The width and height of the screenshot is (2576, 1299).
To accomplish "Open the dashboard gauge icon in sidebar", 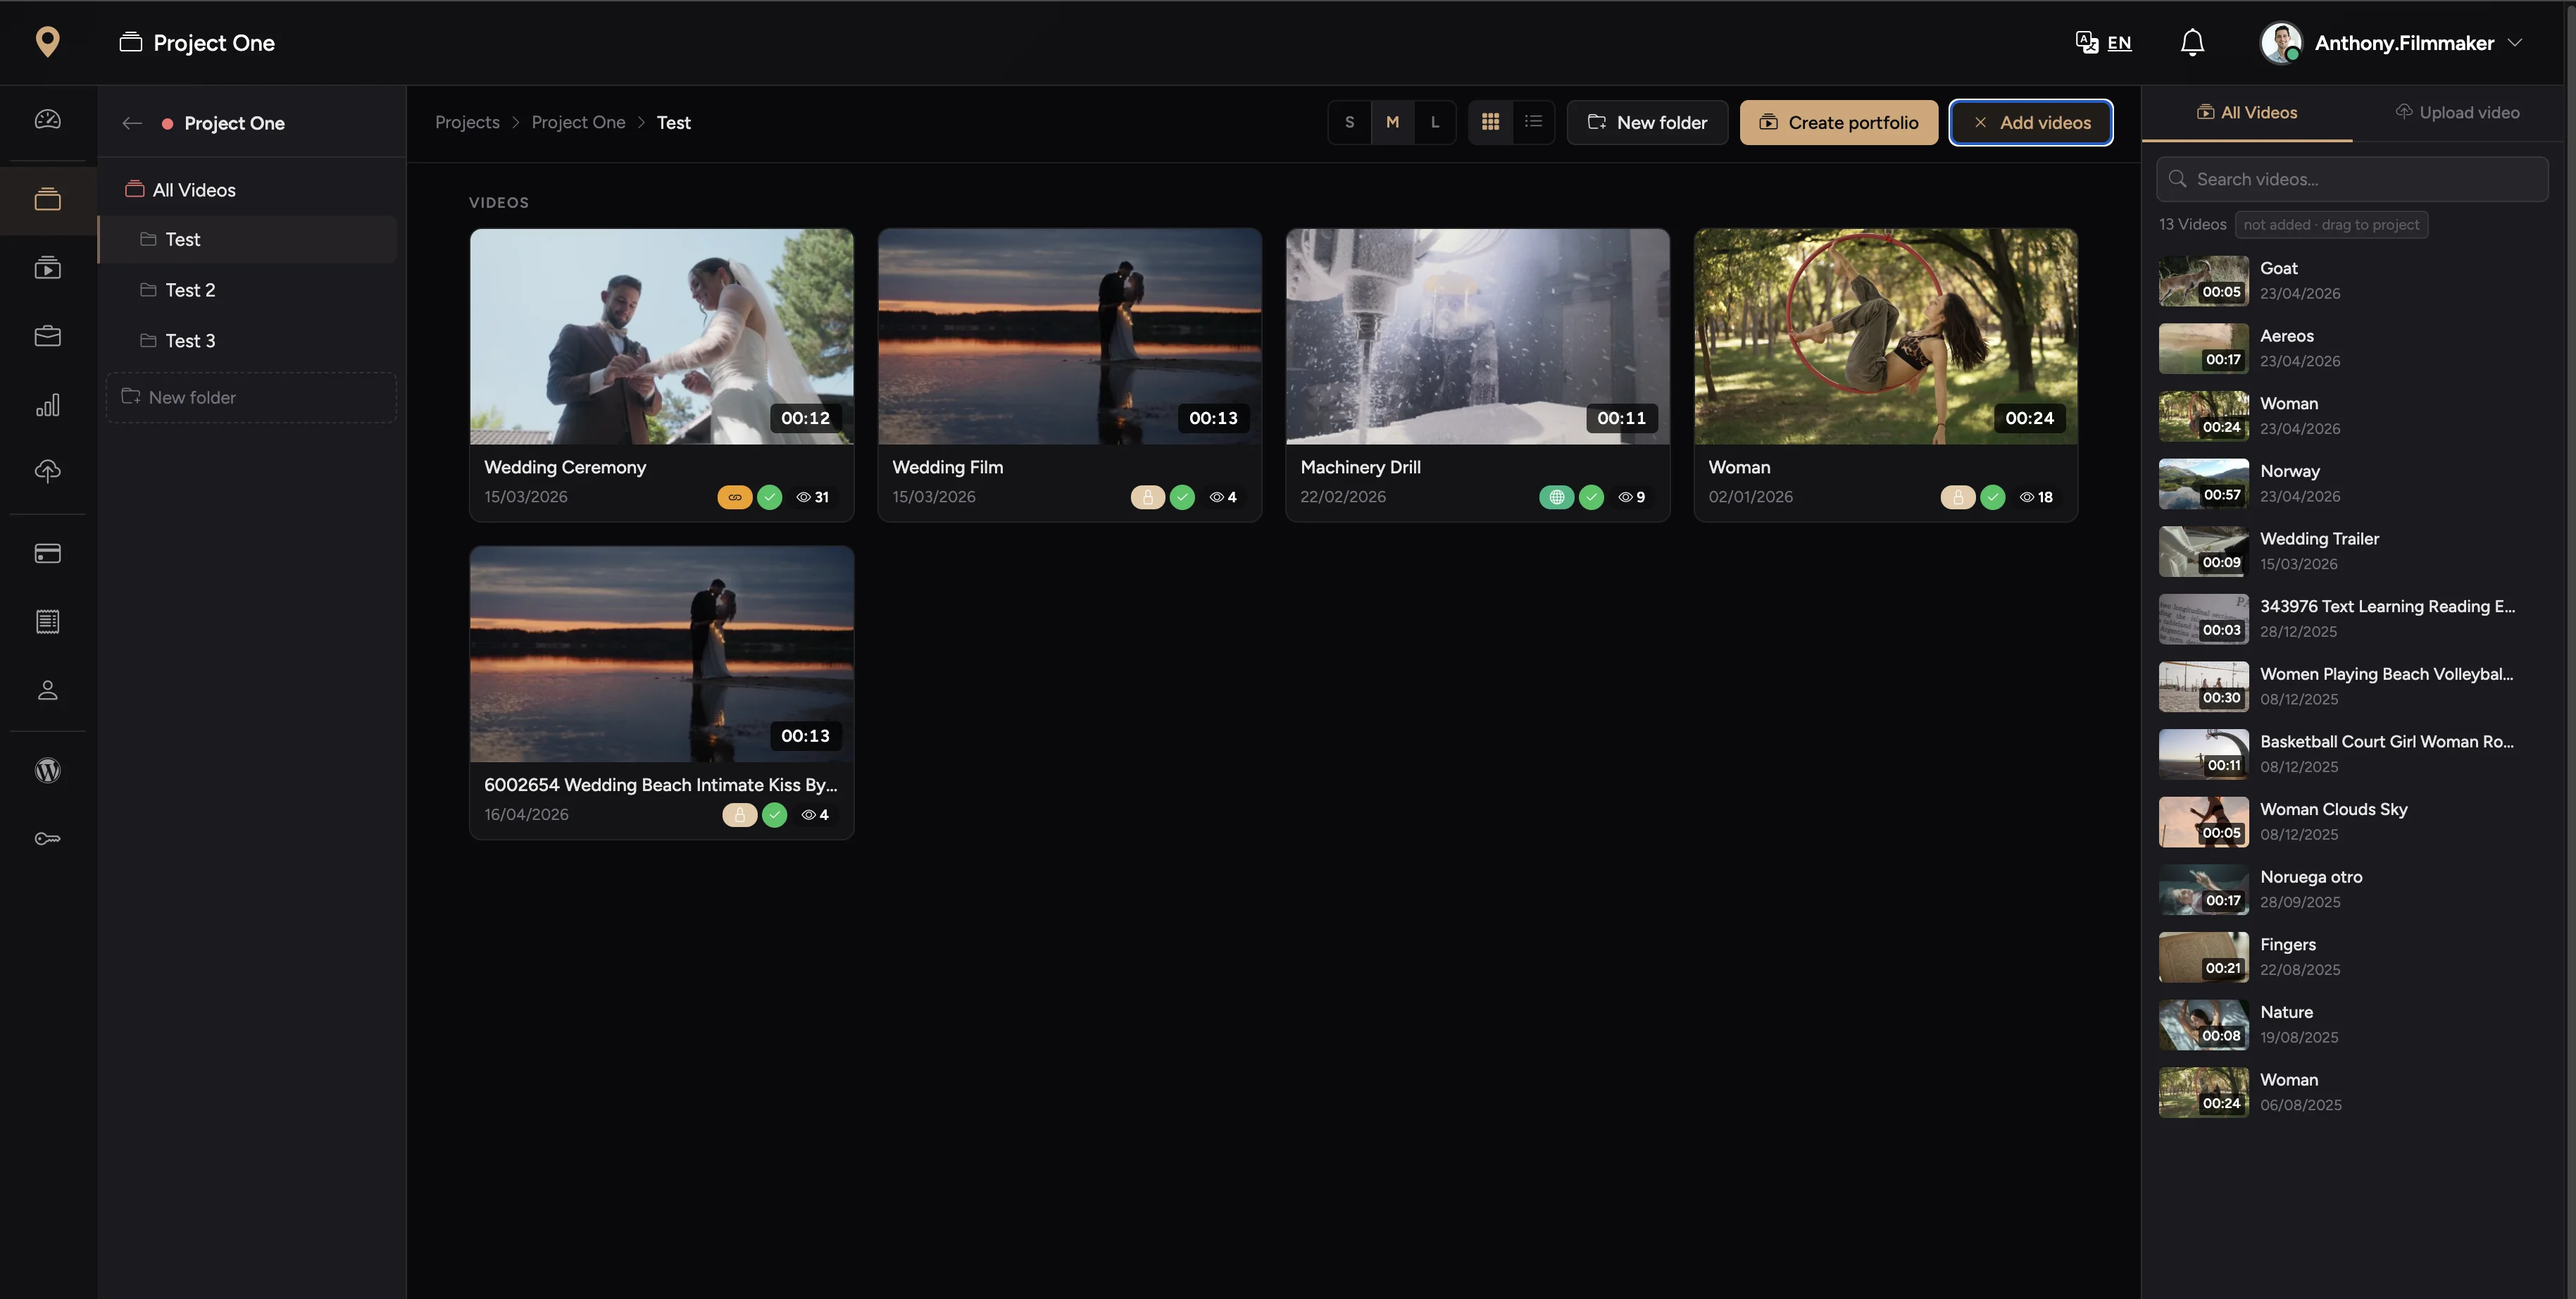I will tap(47, 120).
